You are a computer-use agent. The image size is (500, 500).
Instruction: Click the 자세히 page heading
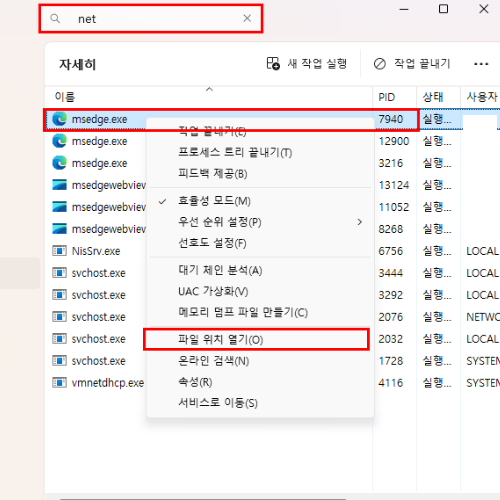[77, 64]
